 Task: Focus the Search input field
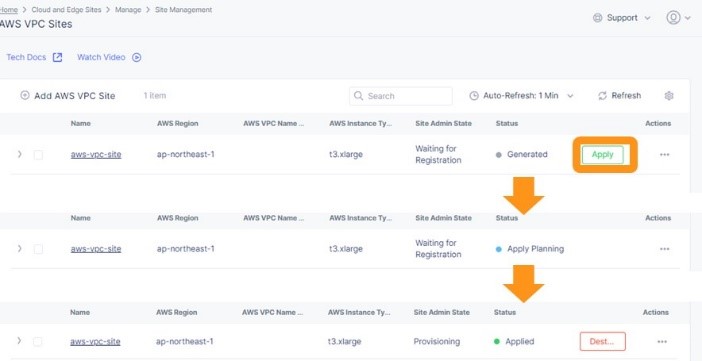click(x=401, y=96)
